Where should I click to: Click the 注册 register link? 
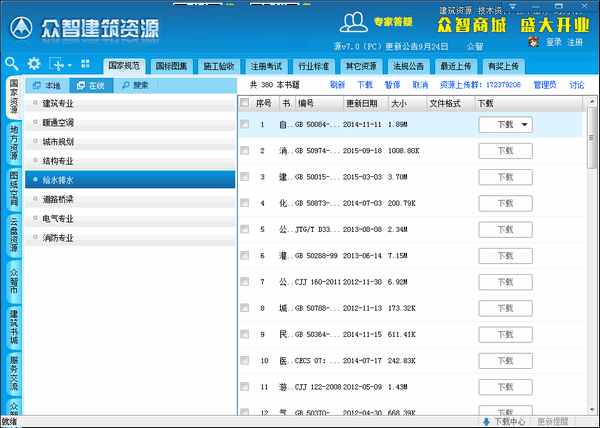pyautogui.click(x=575, y=42)
